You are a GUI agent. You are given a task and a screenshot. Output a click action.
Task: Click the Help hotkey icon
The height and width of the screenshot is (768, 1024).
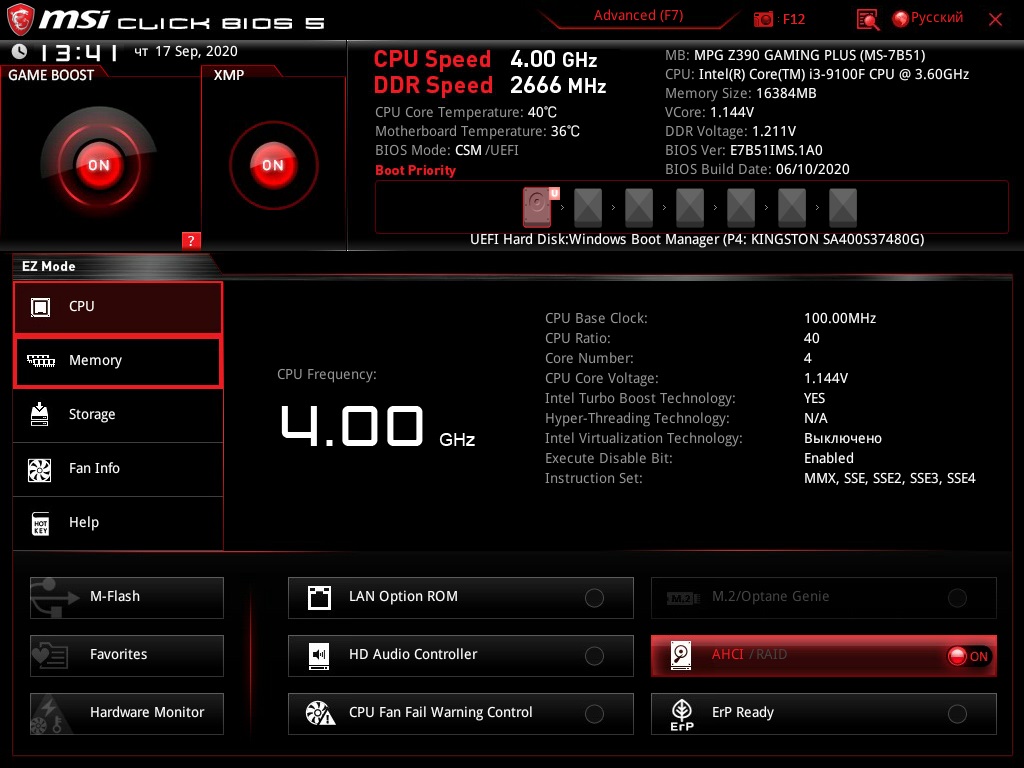tap(40, 523)
